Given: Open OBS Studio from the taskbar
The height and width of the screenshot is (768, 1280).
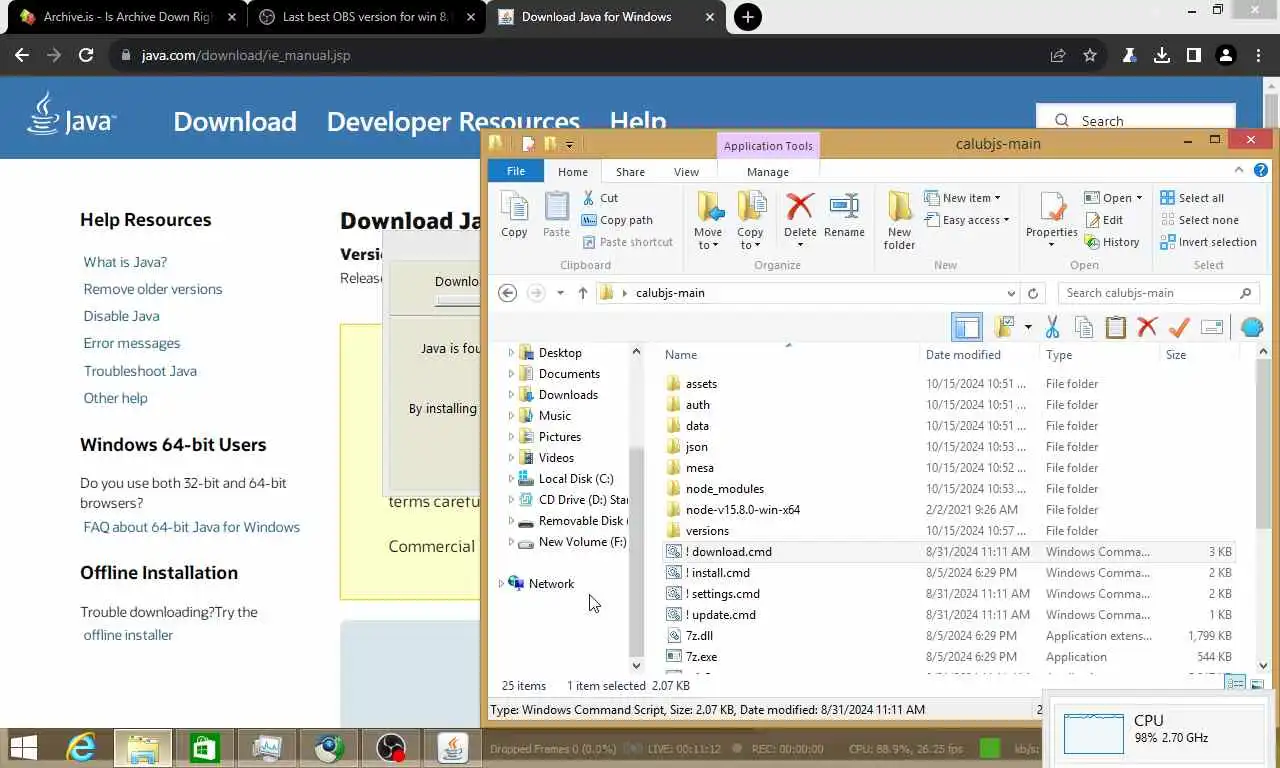Looking at the screenshot, I should coord(391,748).
